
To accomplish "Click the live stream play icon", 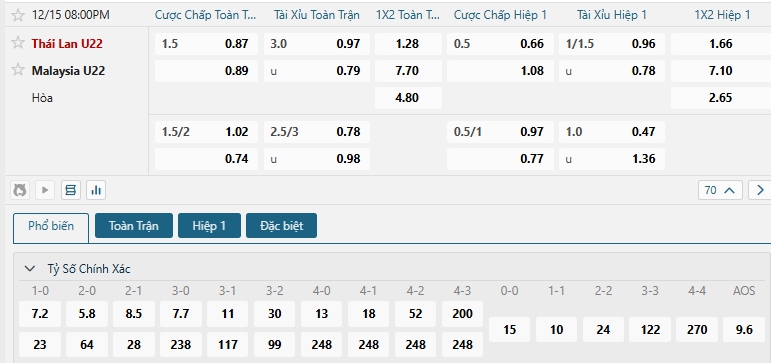I will coord(45,190).
